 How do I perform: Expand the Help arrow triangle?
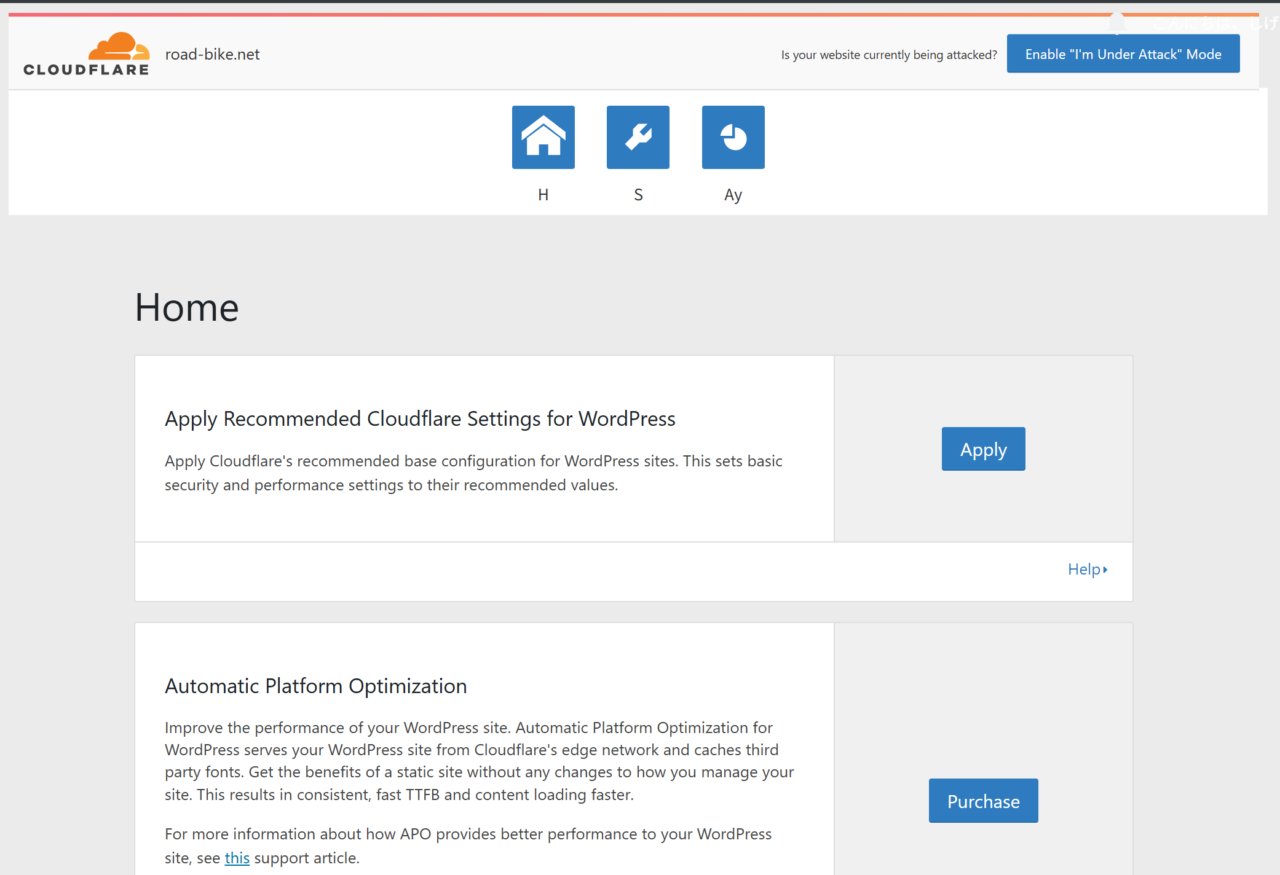click(1105, 570)
